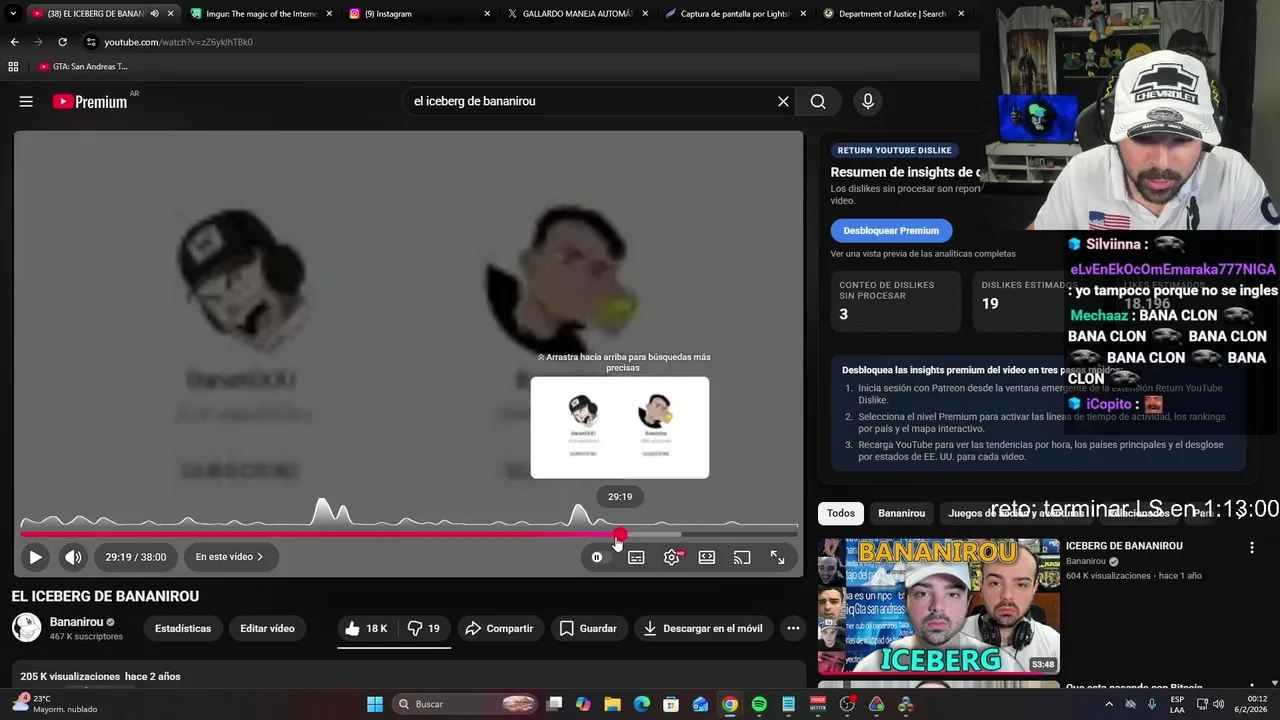Mute the video volume speaker icon
The height and width of the screenshot is (720, 1280).
pyautogui.click(x=73, y=557)
